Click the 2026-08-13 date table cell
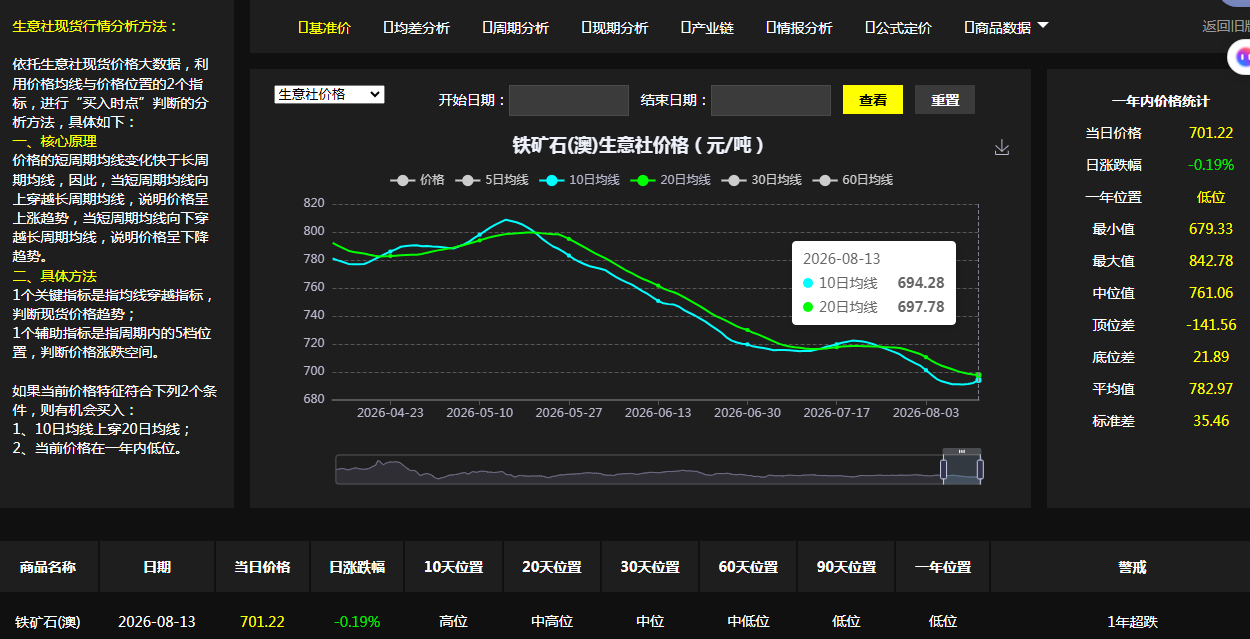 (157, 622)
